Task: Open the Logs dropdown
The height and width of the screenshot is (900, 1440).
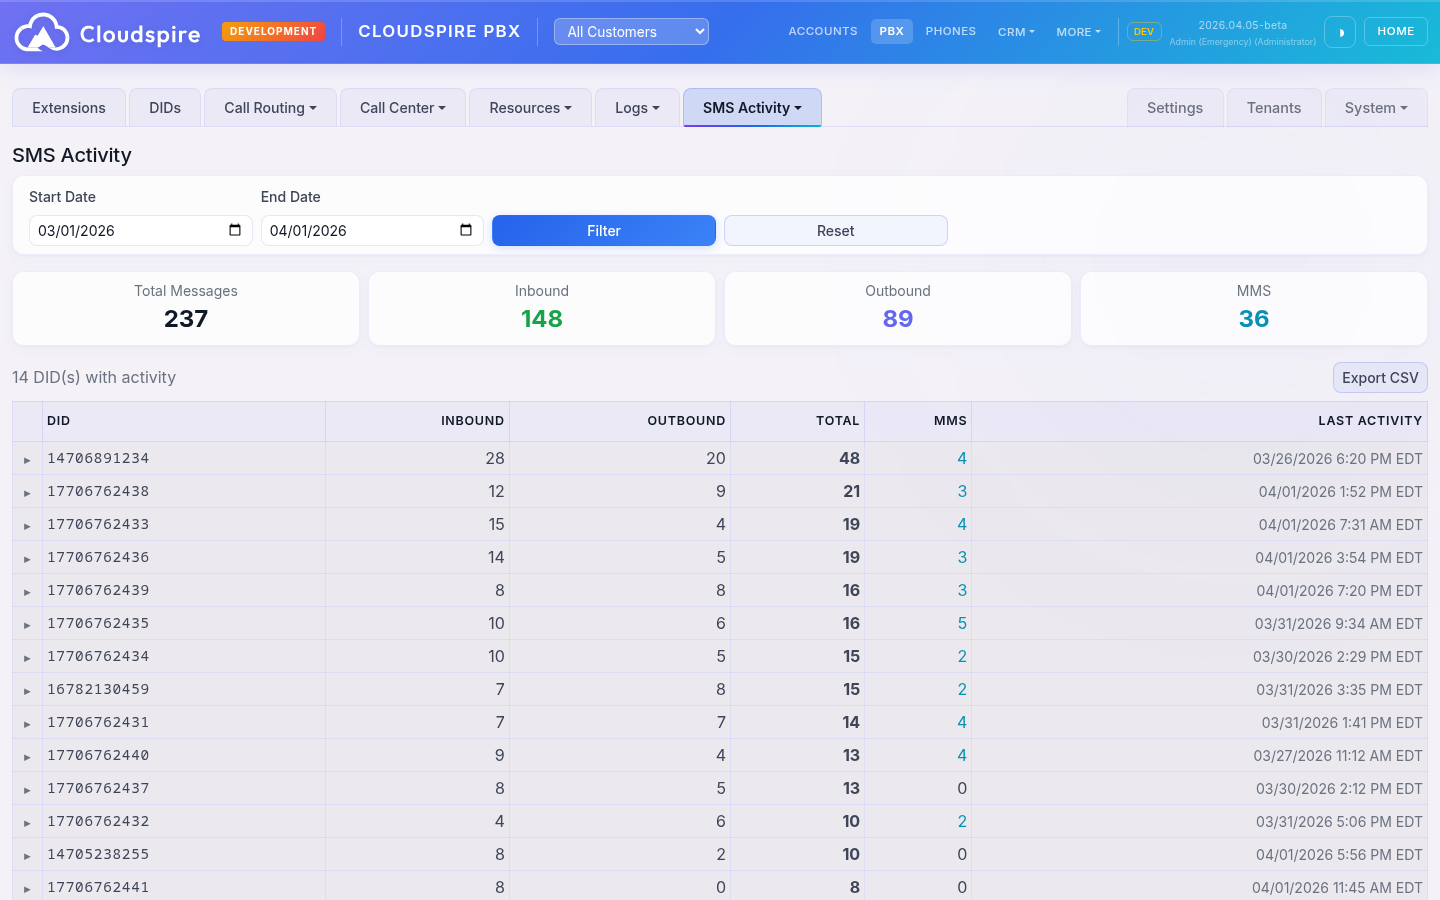Action: pyautogui.click(x=637, y=107)
